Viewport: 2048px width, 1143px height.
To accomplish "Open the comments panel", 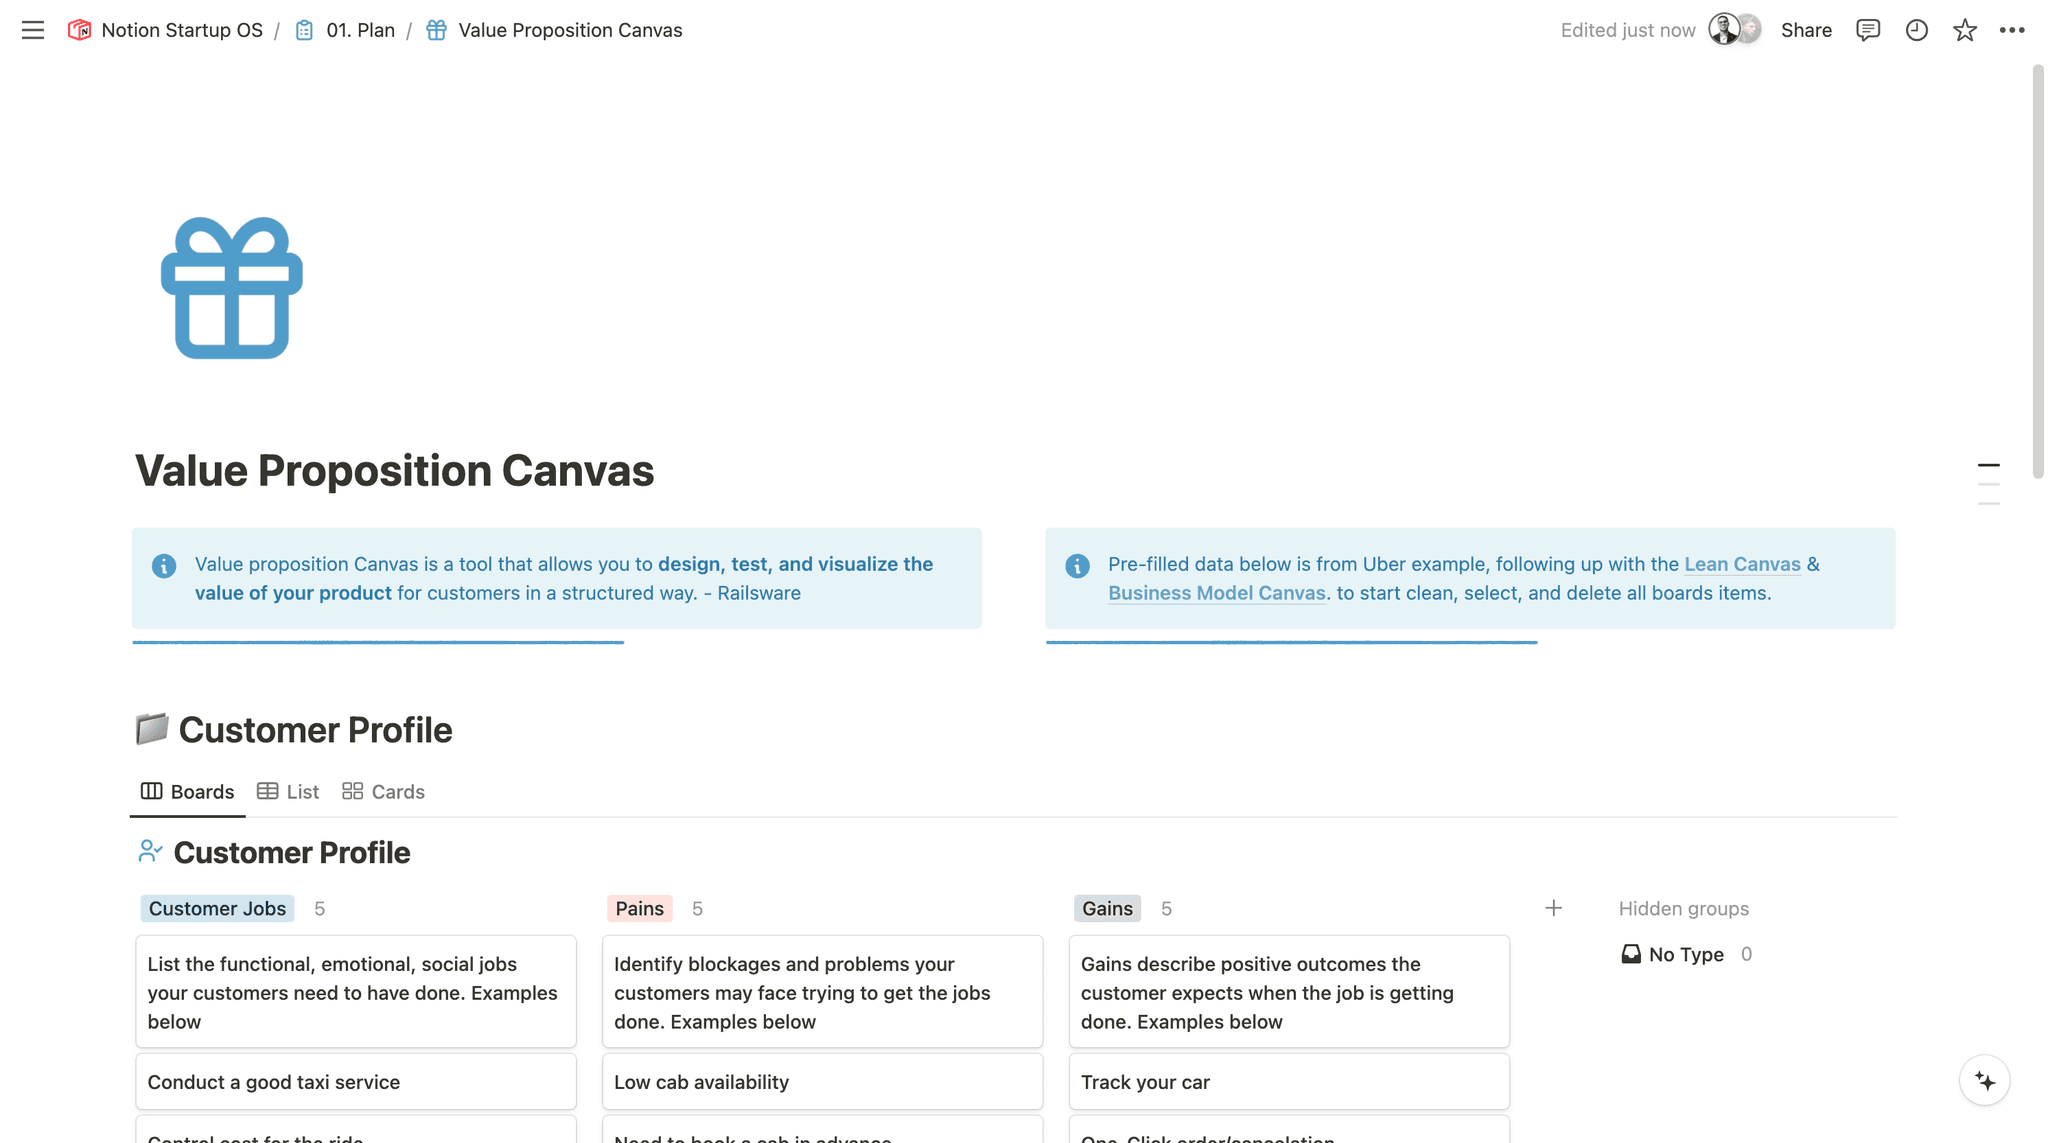I will [x=1868, y=30].
